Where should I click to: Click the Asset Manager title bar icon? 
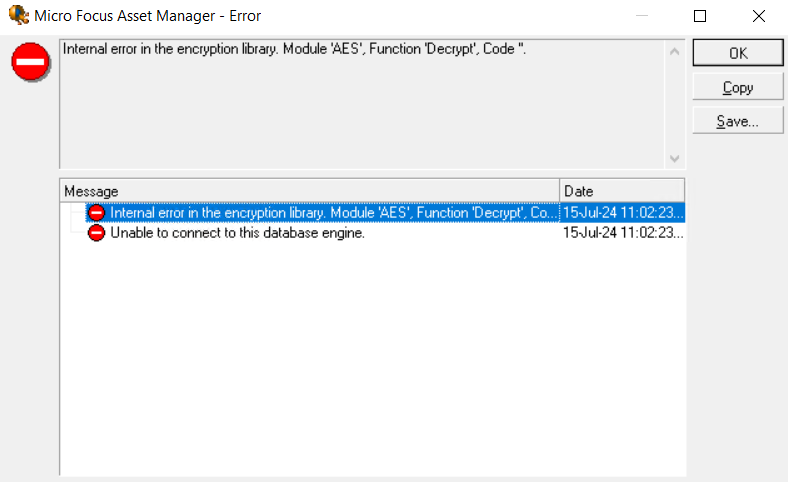pyautogui.click(x=17, y=16)
